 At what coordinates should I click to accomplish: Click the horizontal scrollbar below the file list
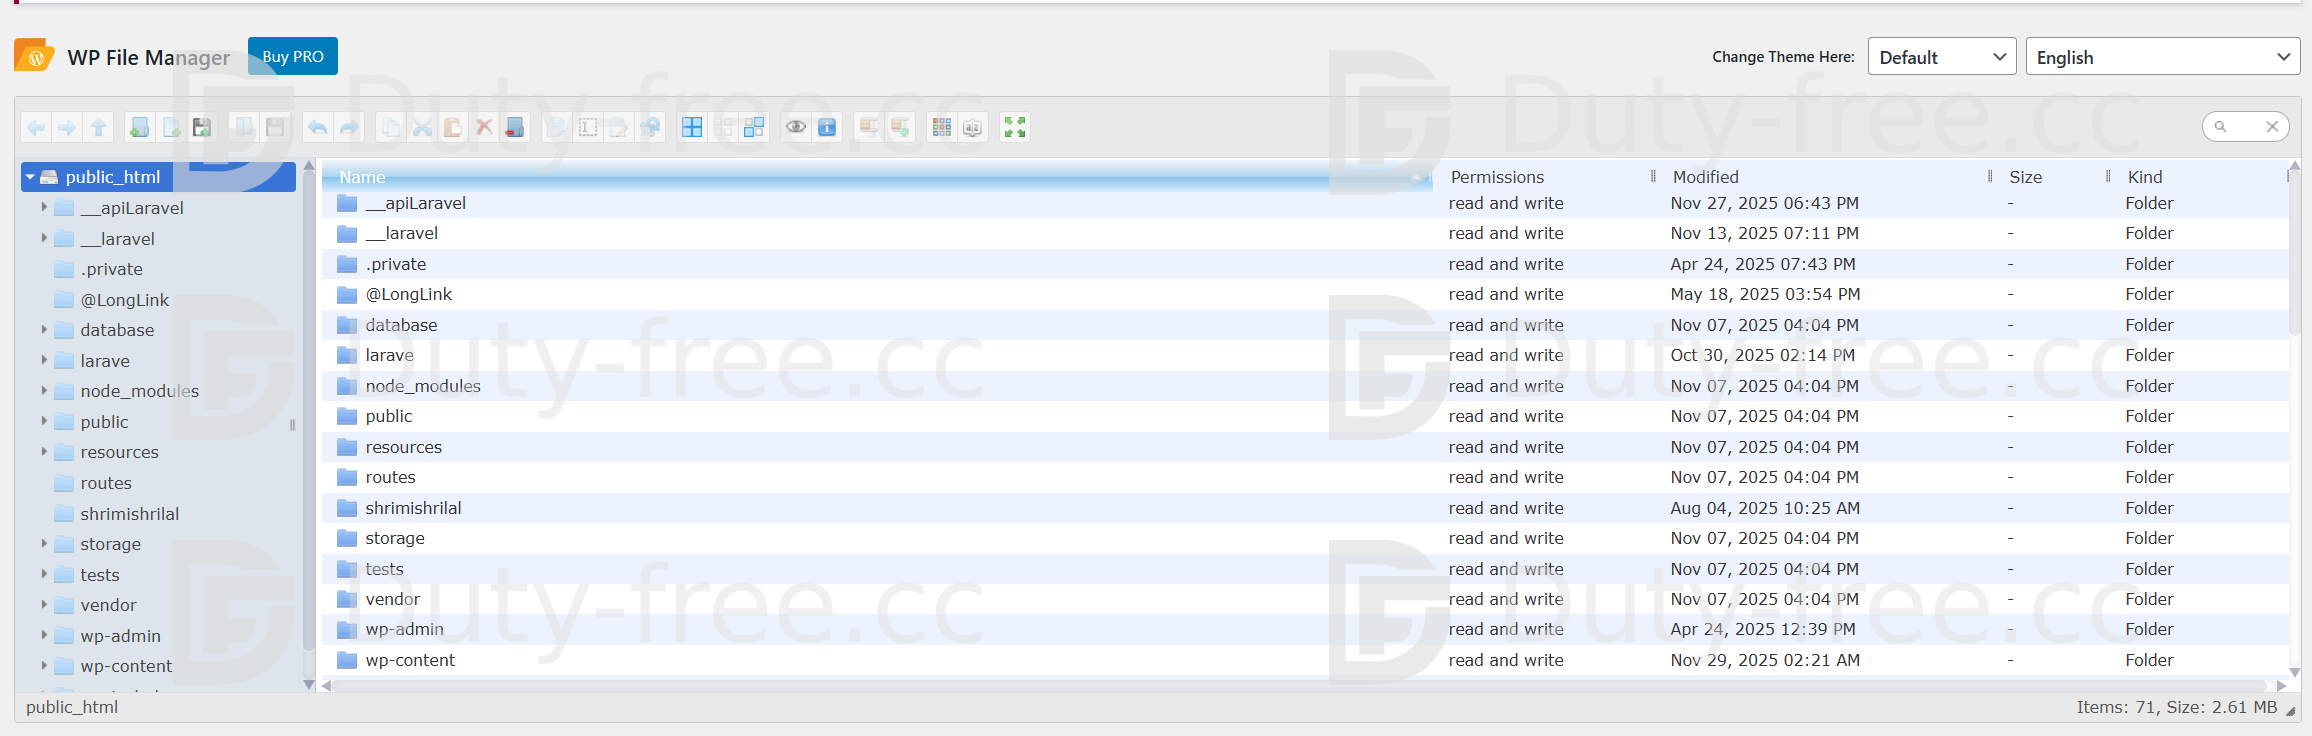tap(1300, 686)
